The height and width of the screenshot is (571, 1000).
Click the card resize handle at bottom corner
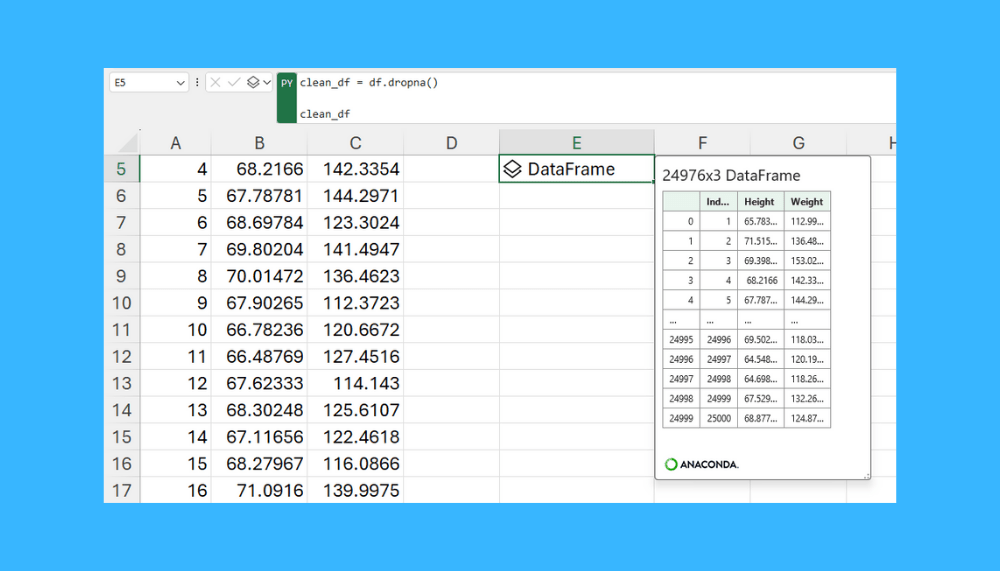click(866, 476)
